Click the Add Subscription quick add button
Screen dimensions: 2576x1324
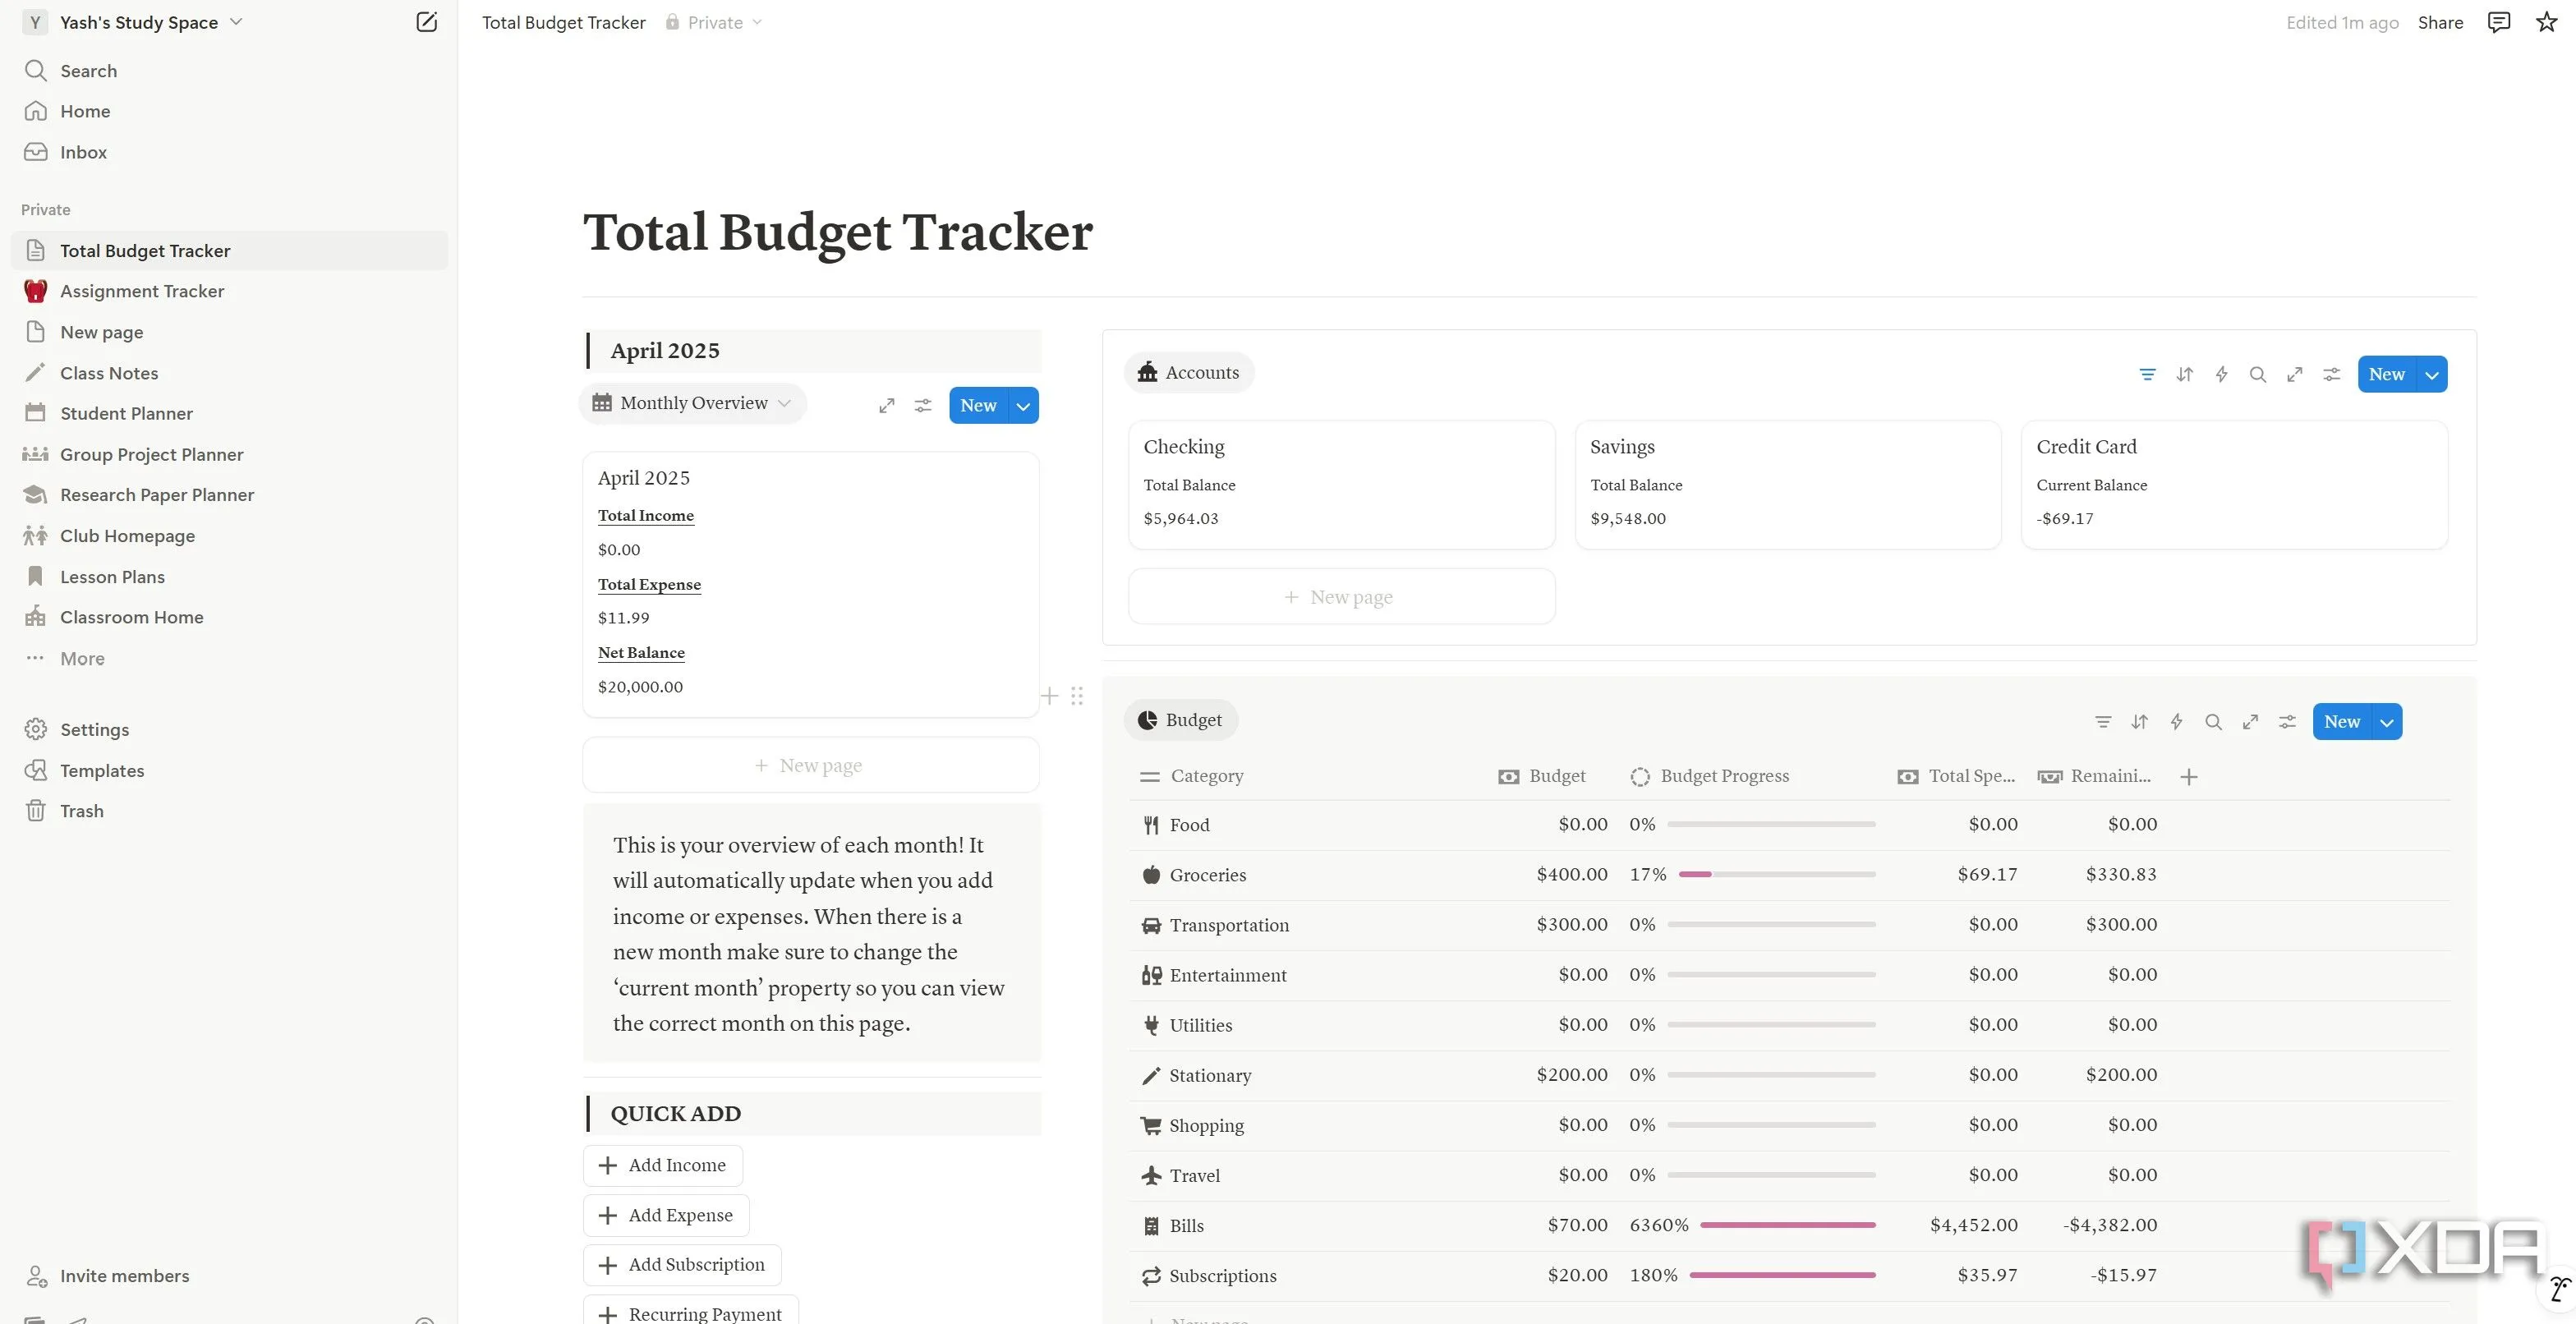coord(682,1265)
